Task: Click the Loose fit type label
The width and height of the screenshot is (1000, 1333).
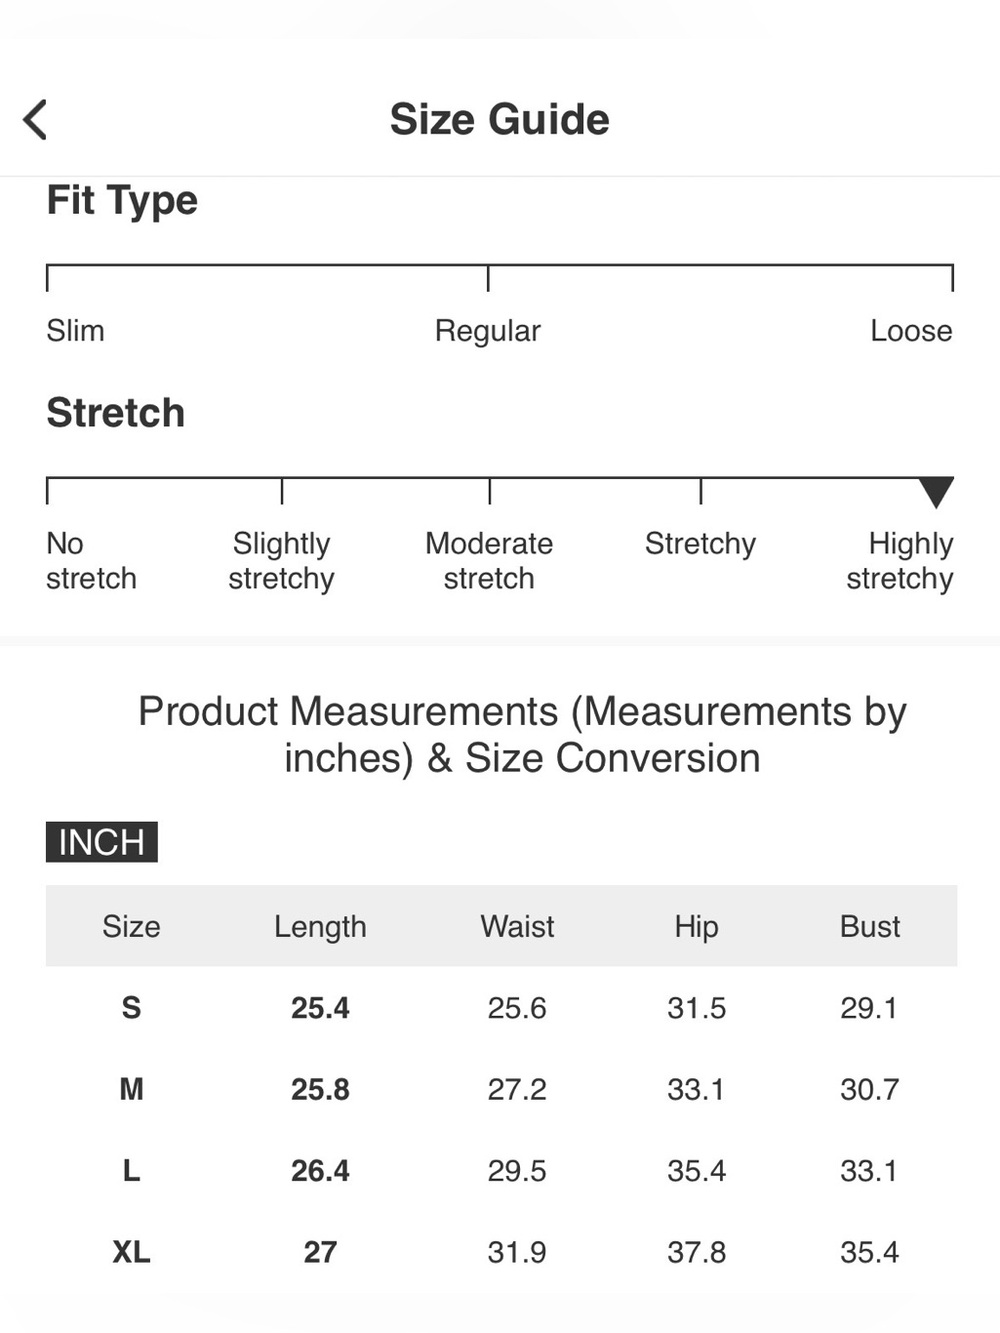Action: (911, 330)
